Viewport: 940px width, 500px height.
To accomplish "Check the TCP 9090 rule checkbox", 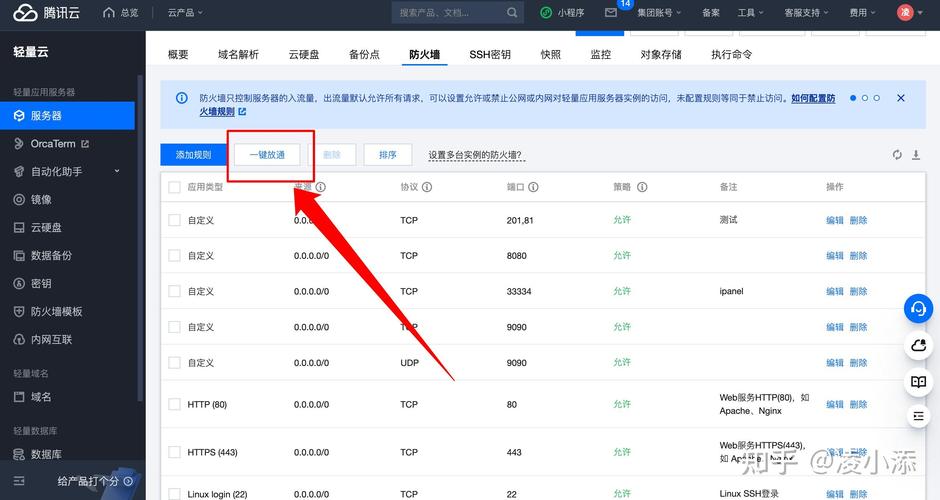I will coord(174,327).
